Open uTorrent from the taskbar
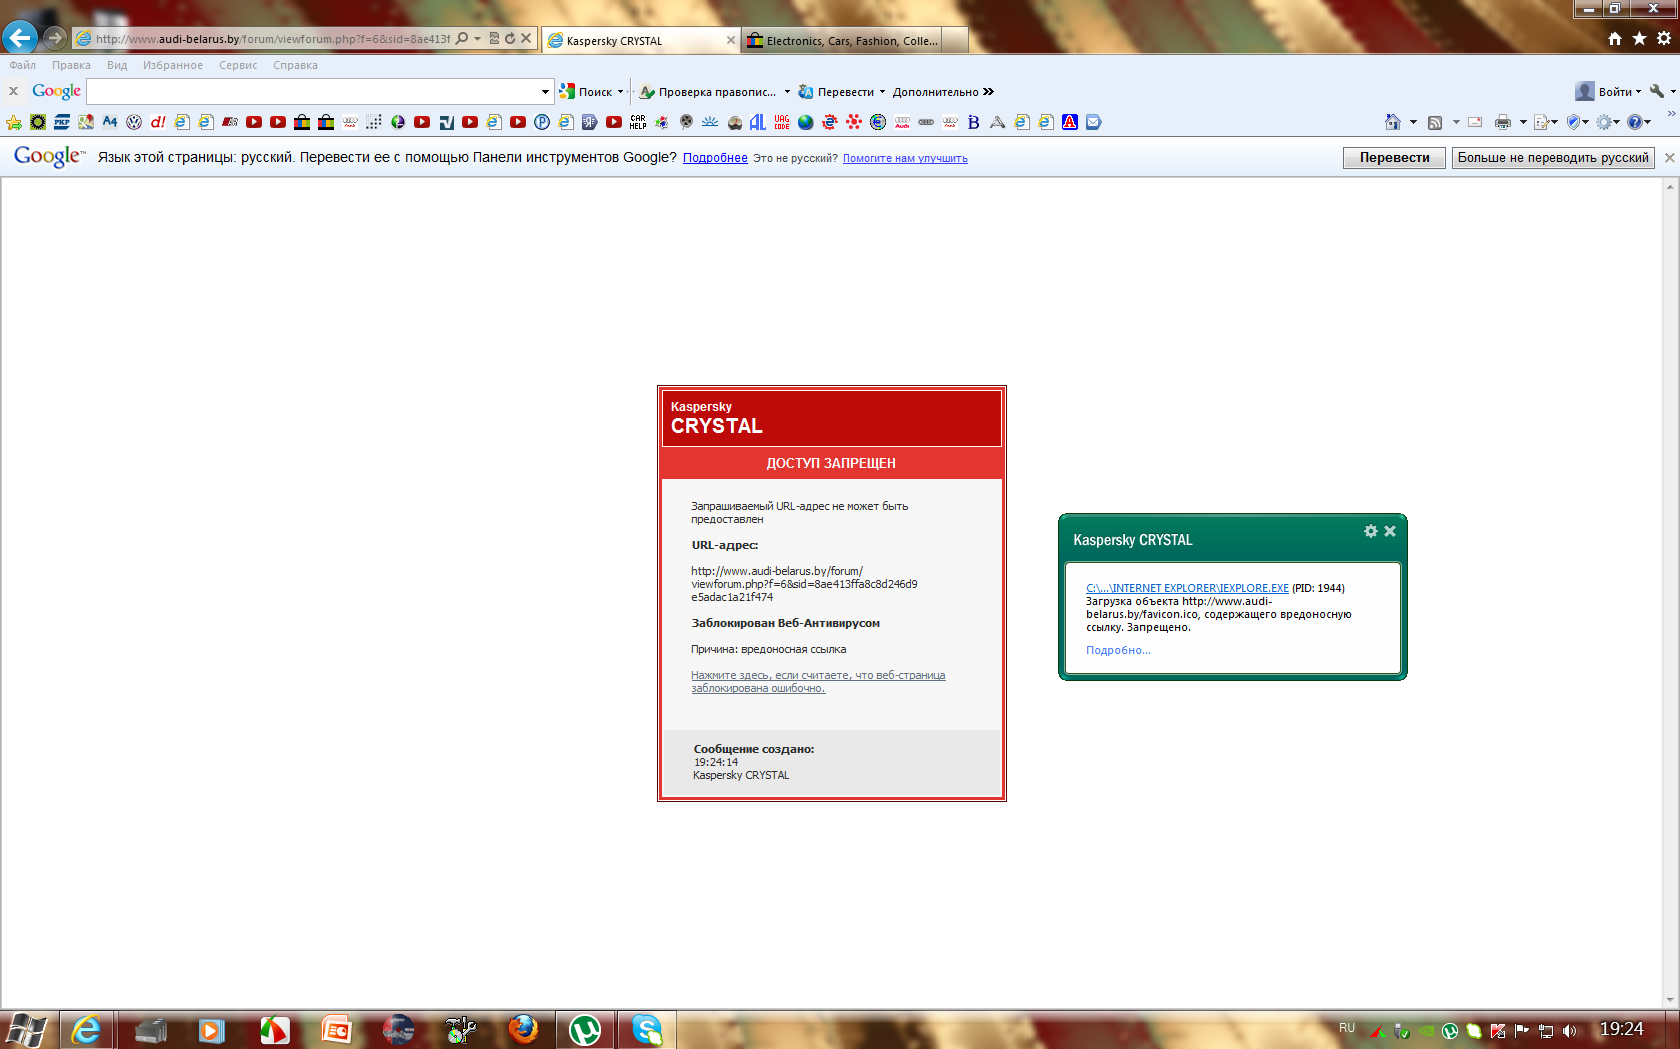1680x1049 pixels. [585, 1029]
